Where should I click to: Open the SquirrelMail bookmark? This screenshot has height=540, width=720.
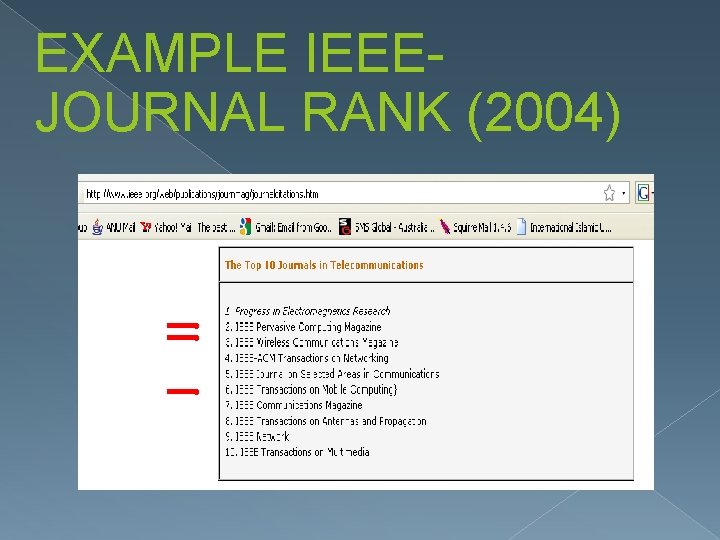(475, 227)
